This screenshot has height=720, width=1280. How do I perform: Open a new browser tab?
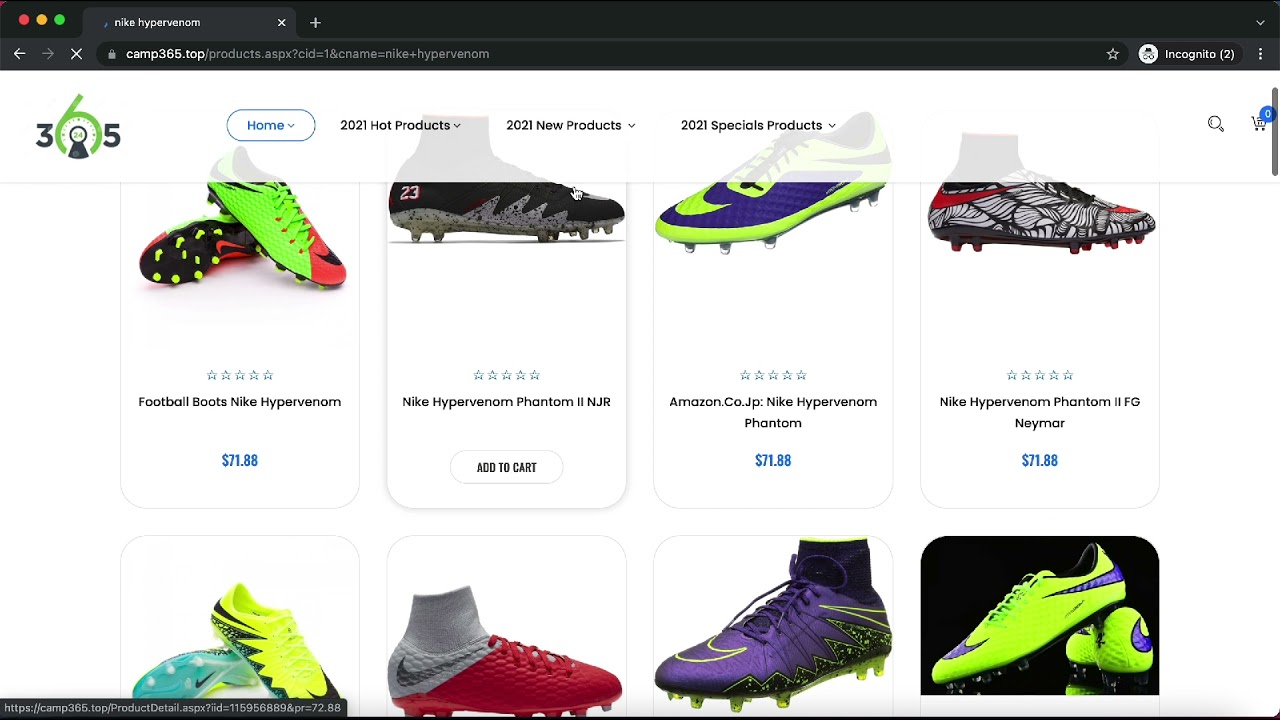coord(315,22)
